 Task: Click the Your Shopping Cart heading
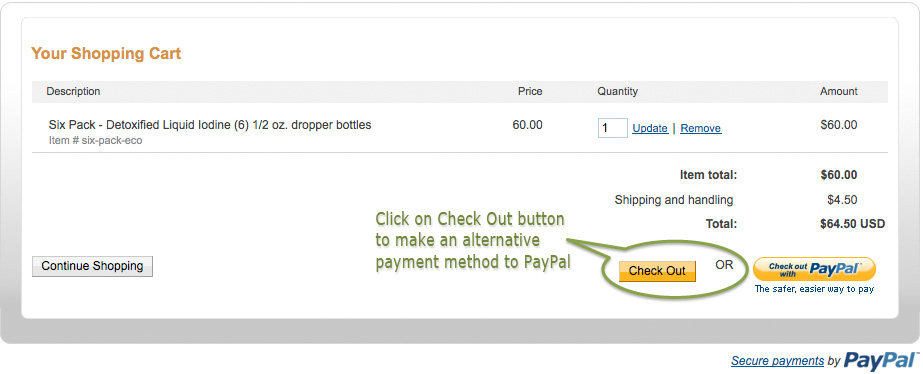point(106,54)
